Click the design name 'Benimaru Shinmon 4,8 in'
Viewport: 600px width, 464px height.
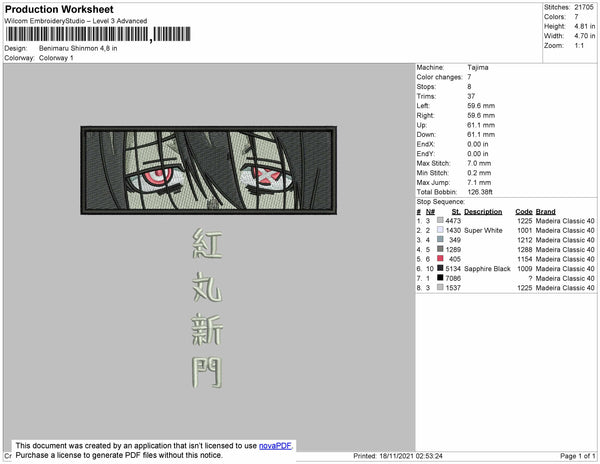78,49
